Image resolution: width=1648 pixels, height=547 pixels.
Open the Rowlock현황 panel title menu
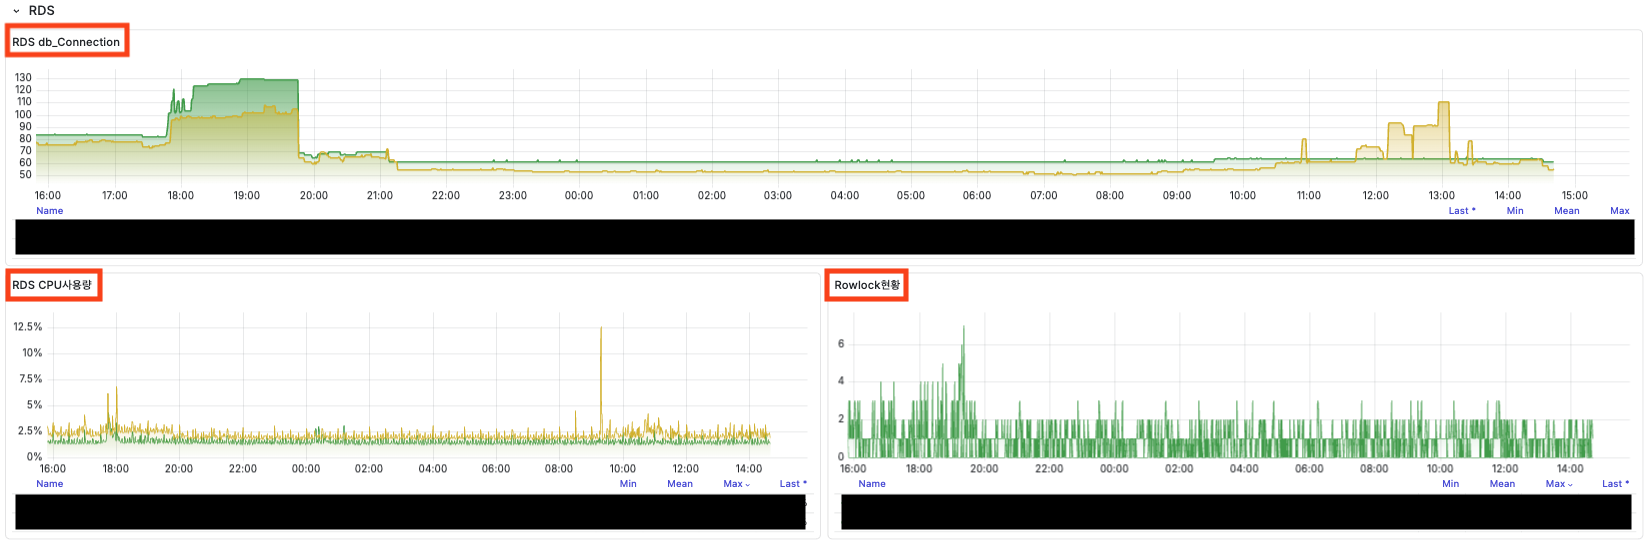tap(867, 285)
